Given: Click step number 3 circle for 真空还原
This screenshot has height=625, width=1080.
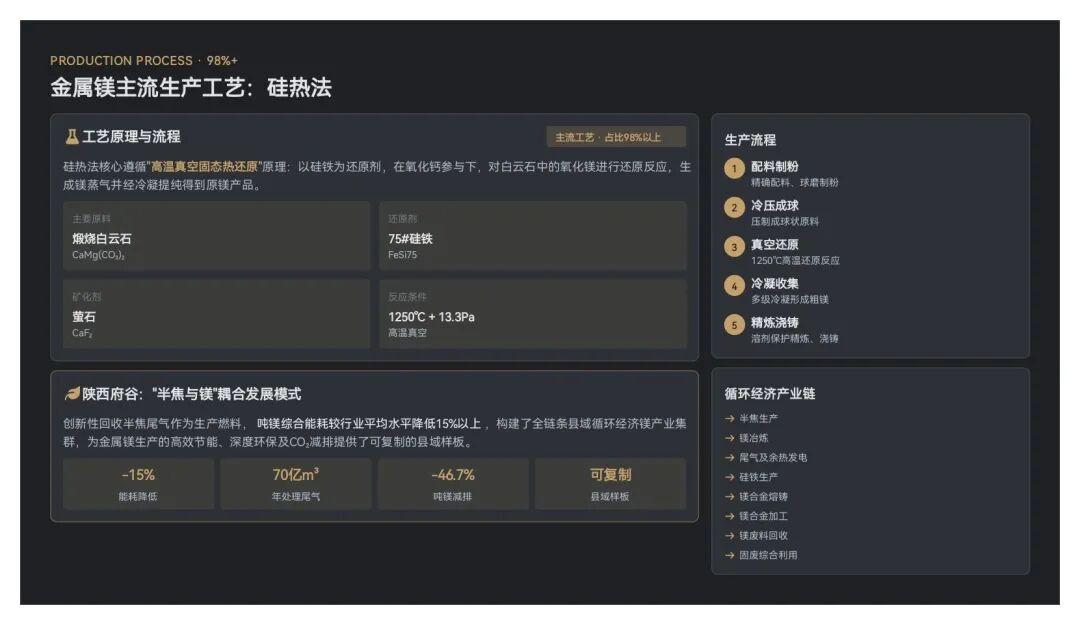Looking at the screenshot, I should [x=735, y=247].
